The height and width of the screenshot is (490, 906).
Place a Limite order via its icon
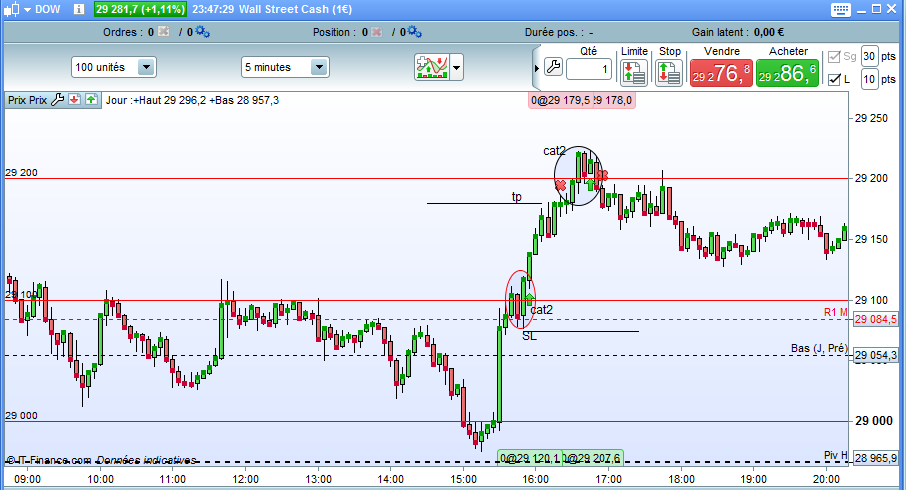(633, 73)
